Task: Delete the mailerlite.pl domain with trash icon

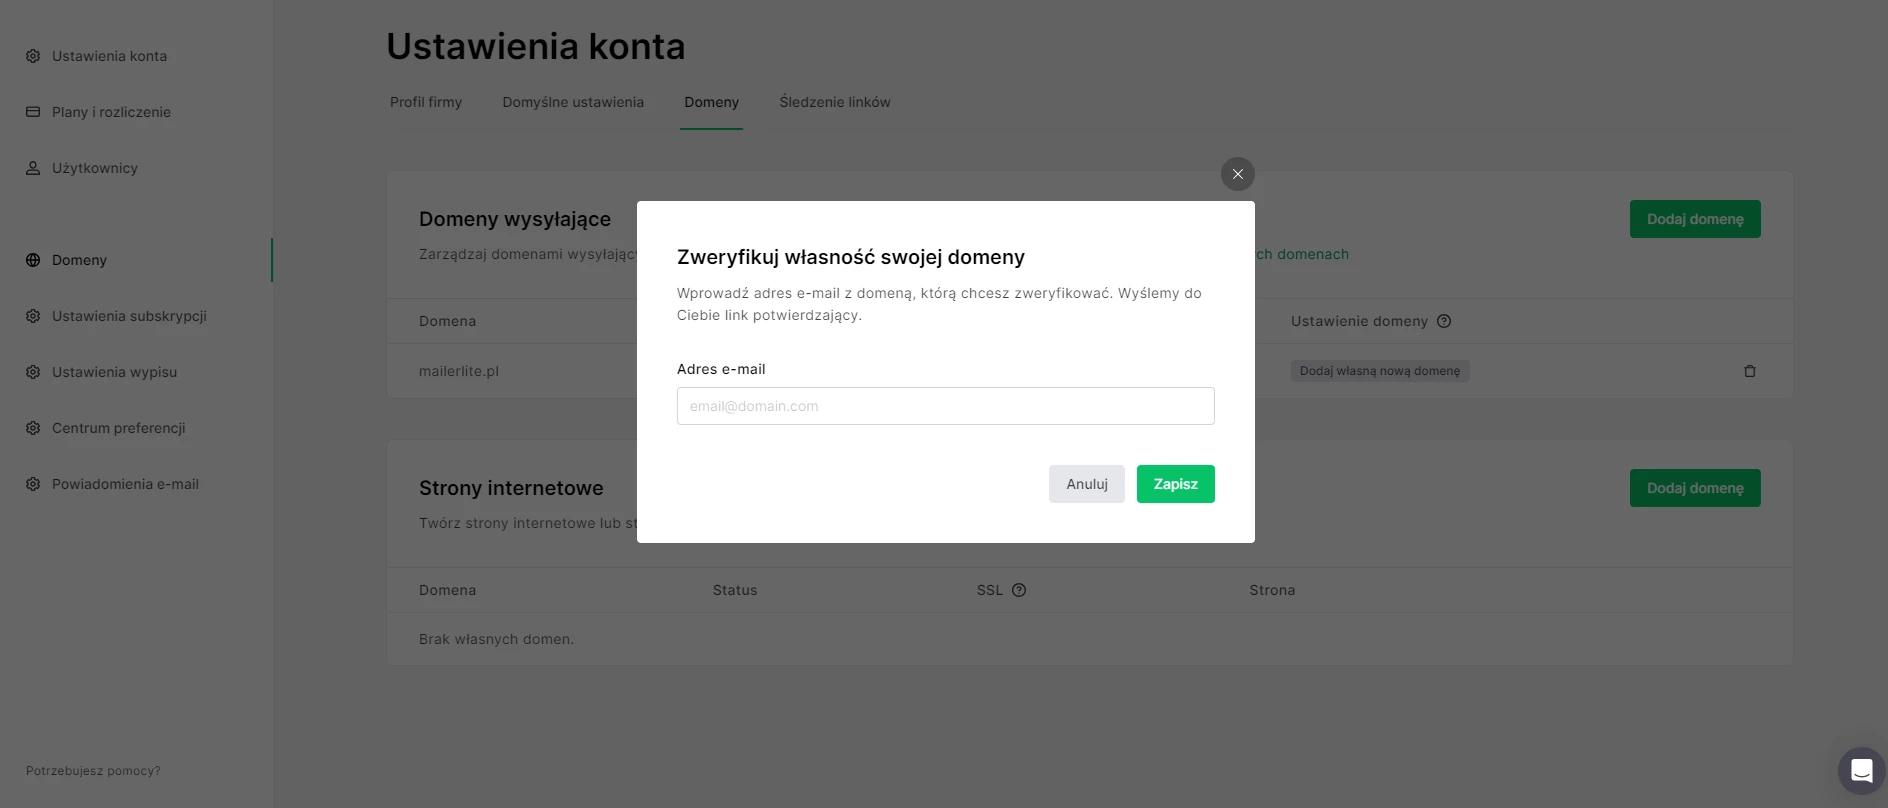Action: 1749,371
